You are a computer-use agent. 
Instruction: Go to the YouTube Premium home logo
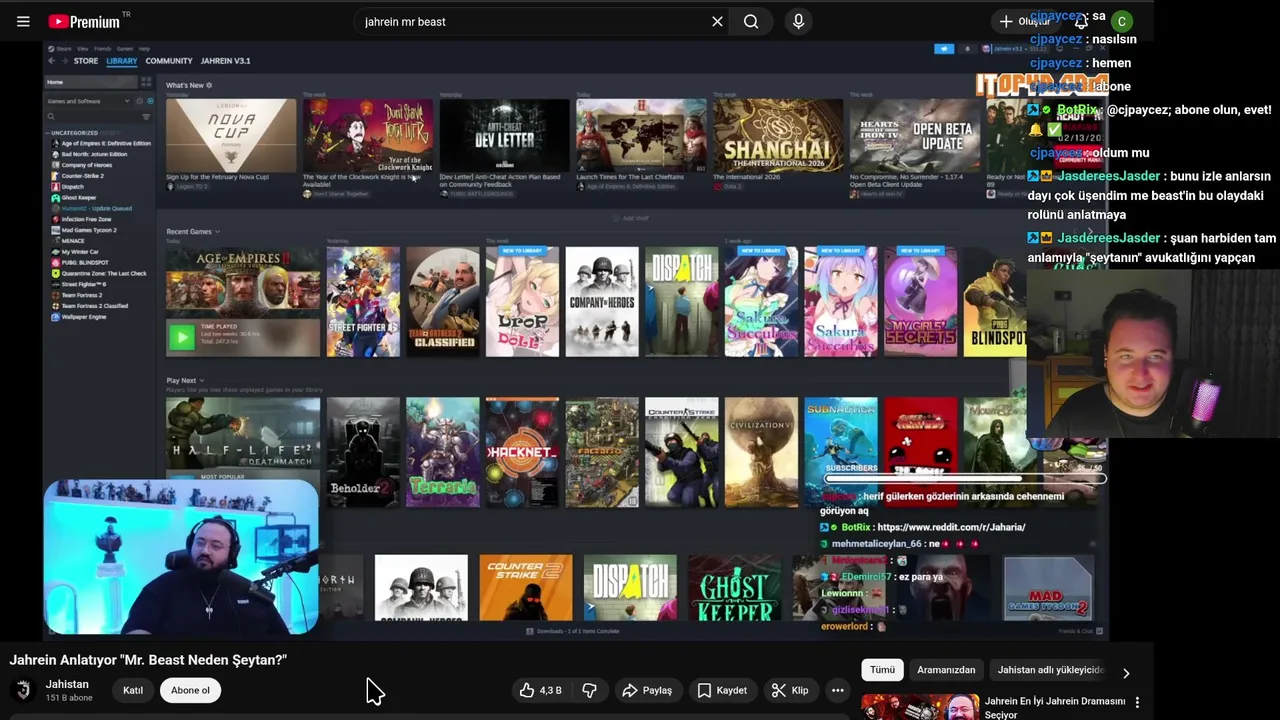click(x=86, y=21)
